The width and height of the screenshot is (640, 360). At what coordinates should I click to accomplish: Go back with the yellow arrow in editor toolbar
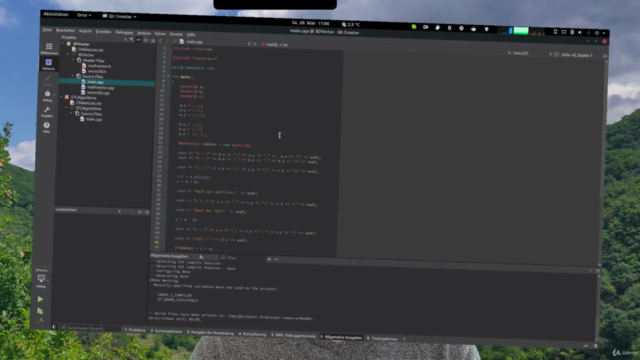(160, 40)
